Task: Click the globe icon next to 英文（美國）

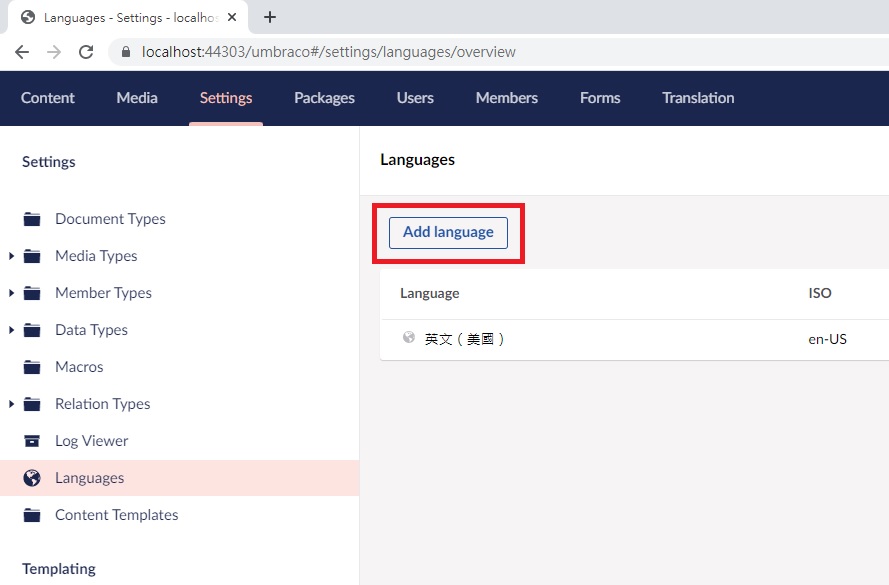Action: click(410, 339)
